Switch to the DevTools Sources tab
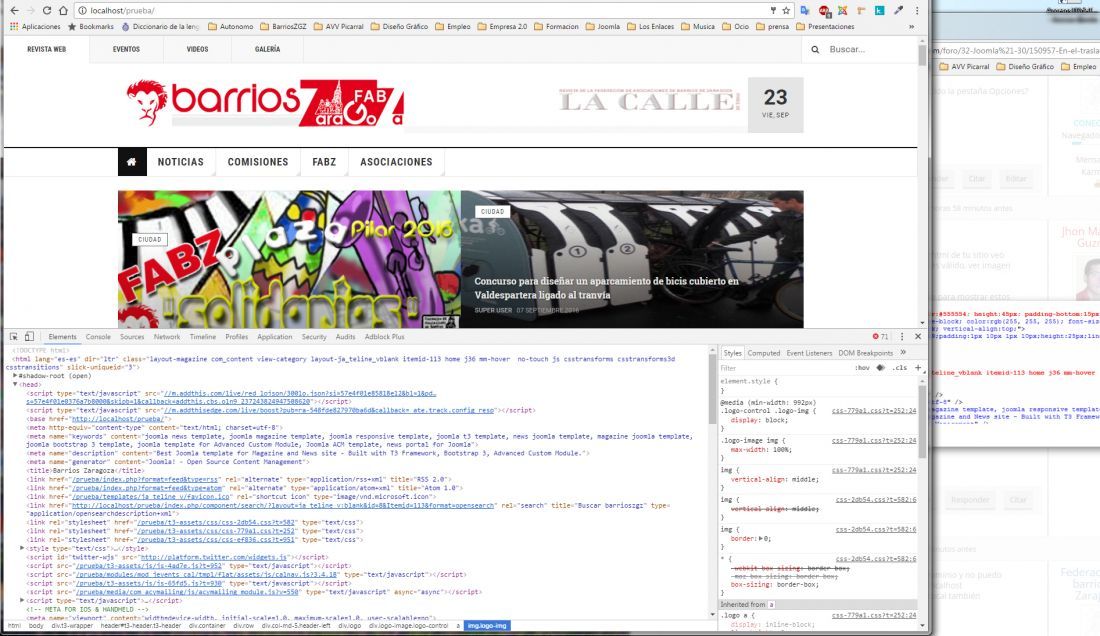 point(132,337)
